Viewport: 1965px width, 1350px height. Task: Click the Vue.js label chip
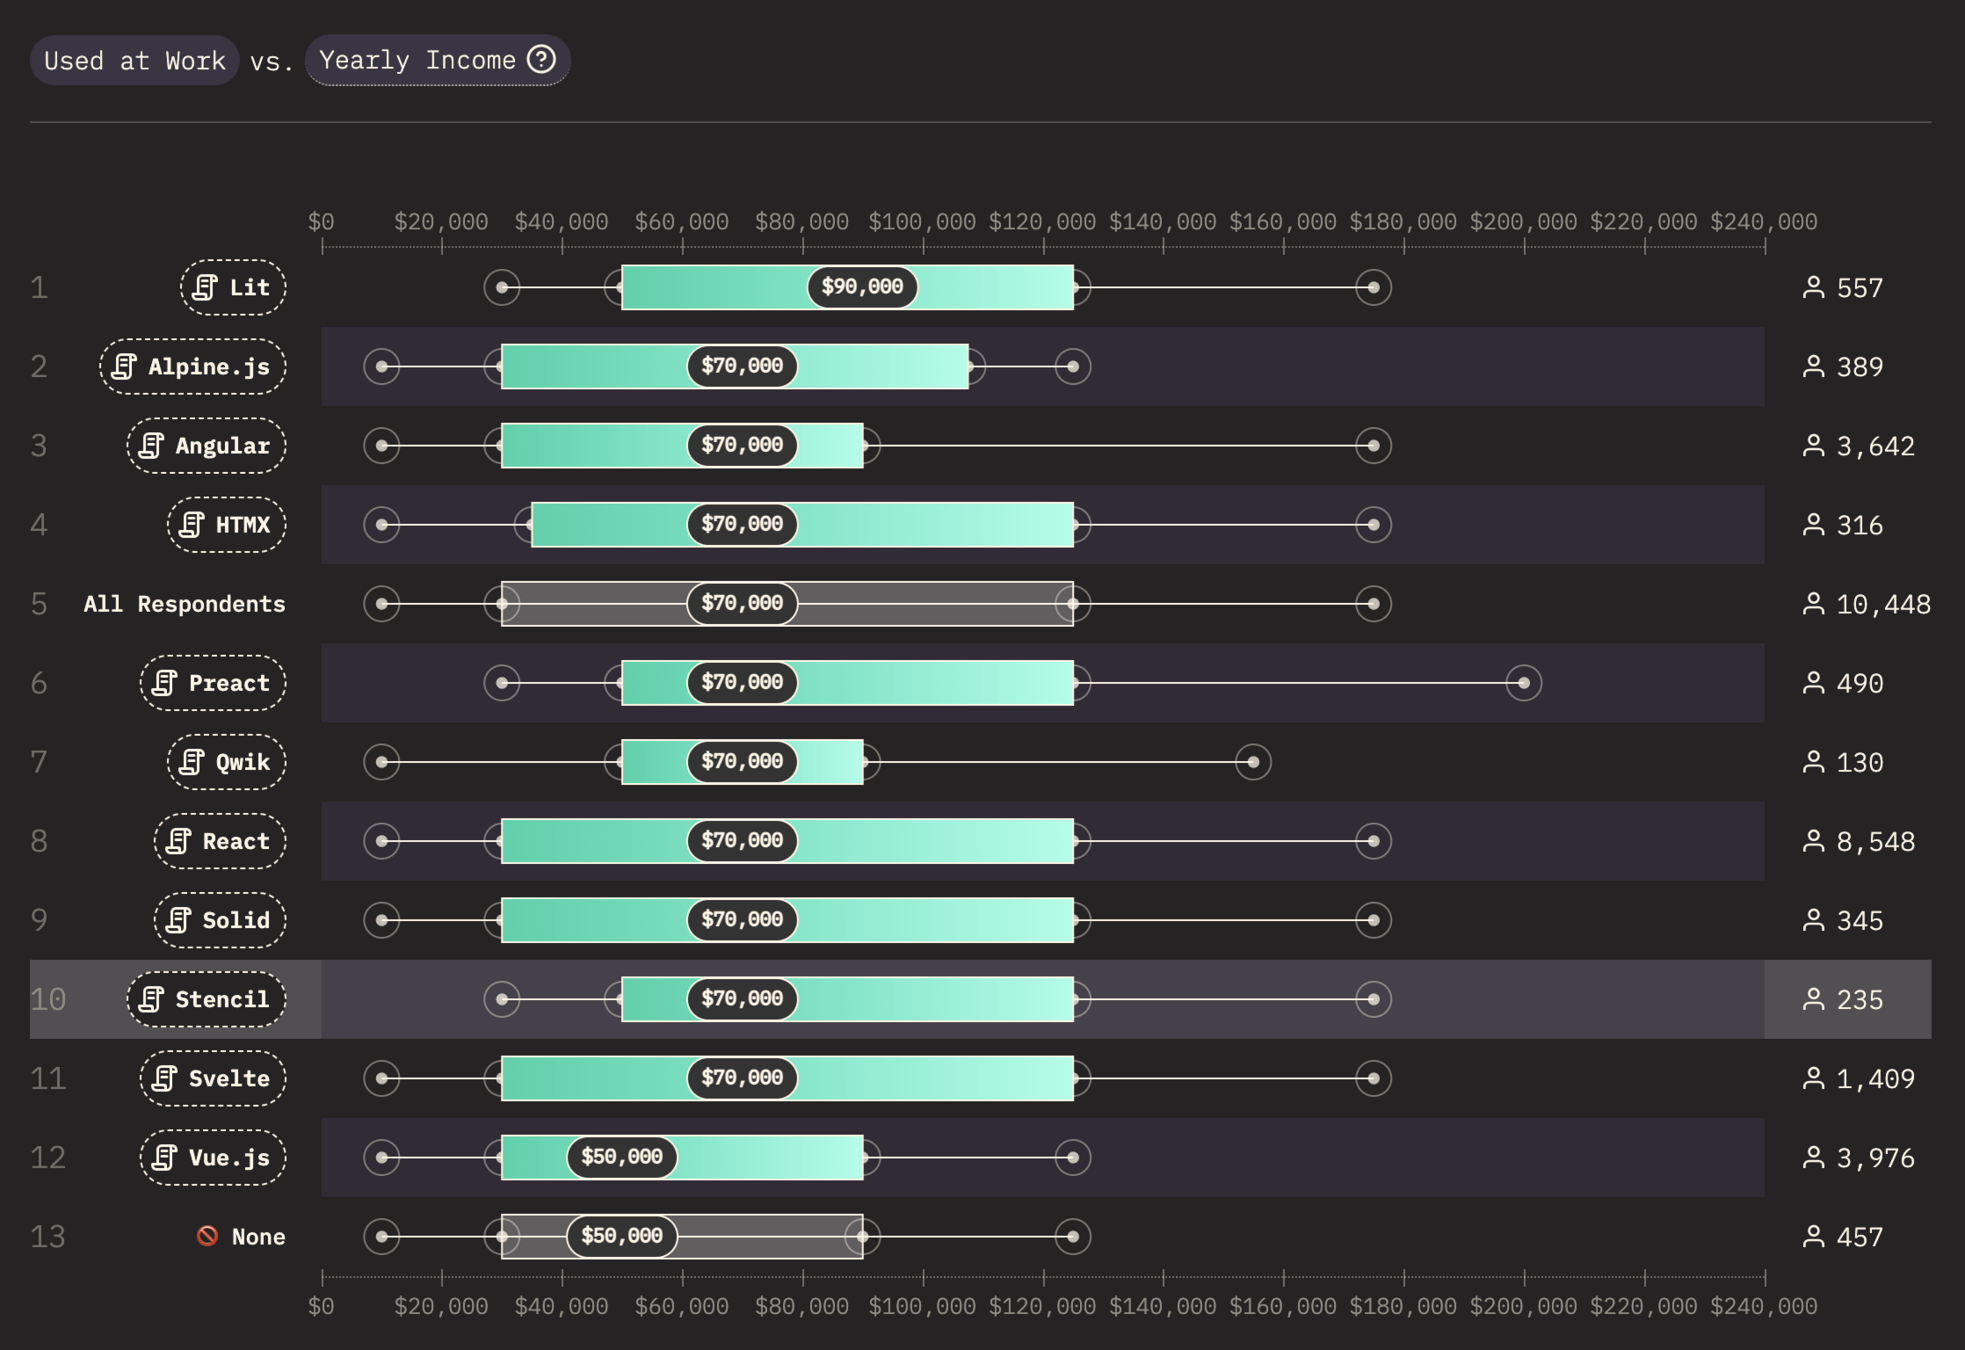[x=213, y=1157]
